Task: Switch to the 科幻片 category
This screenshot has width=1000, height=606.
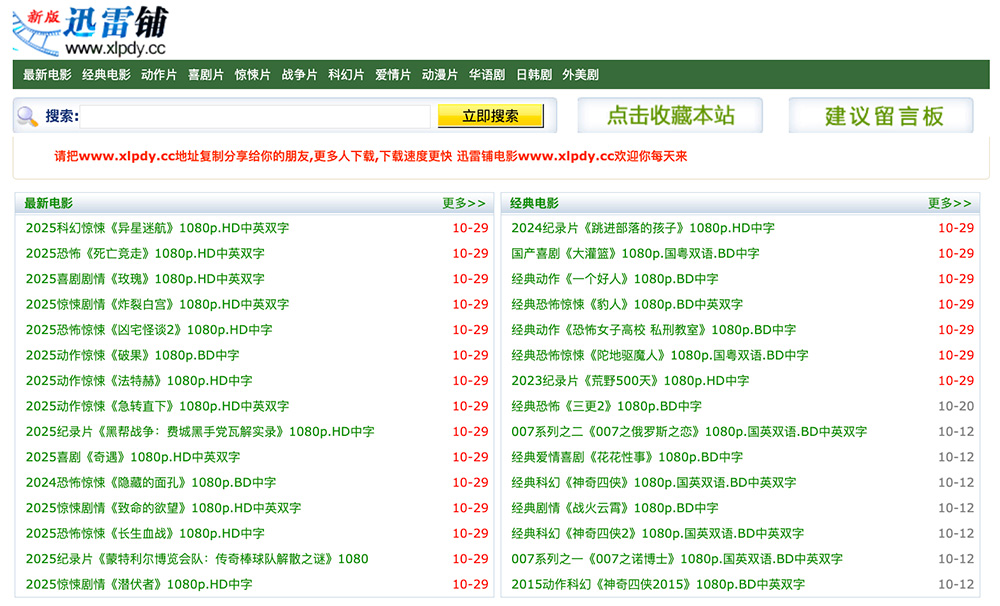Action: click(x=345, y=74)
